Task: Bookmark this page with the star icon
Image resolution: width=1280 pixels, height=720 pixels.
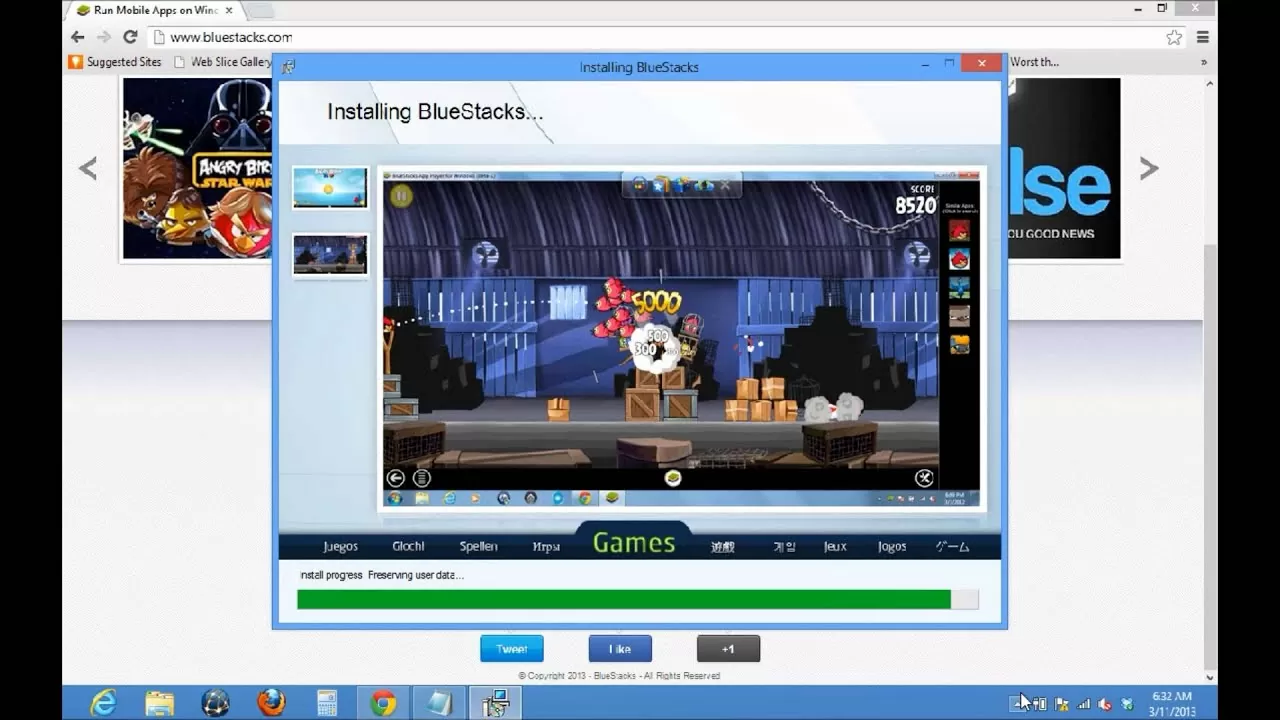Action: click(x=1174, y=37)
